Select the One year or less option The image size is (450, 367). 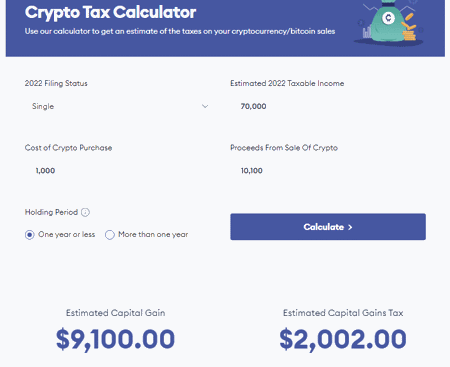[x=30, y=235]
